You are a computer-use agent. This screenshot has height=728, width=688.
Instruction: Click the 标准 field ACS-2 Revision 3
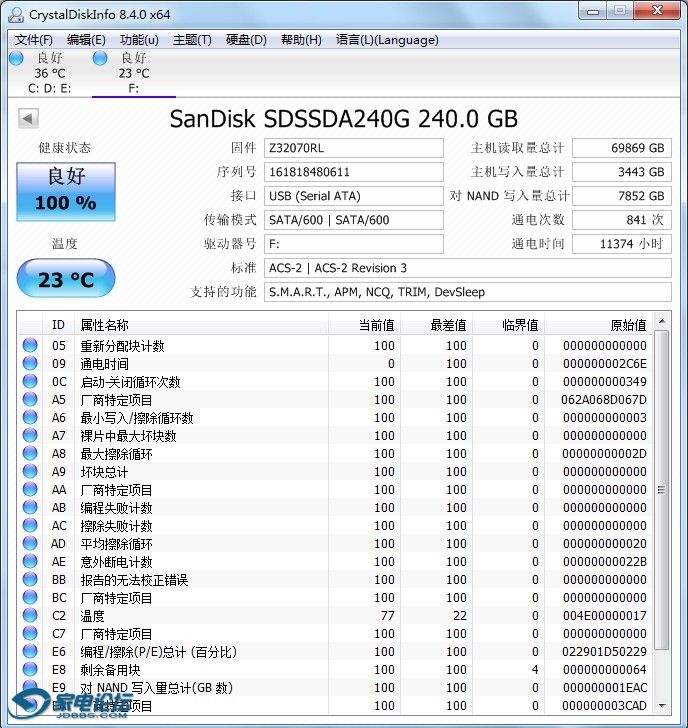coord(468,268)
